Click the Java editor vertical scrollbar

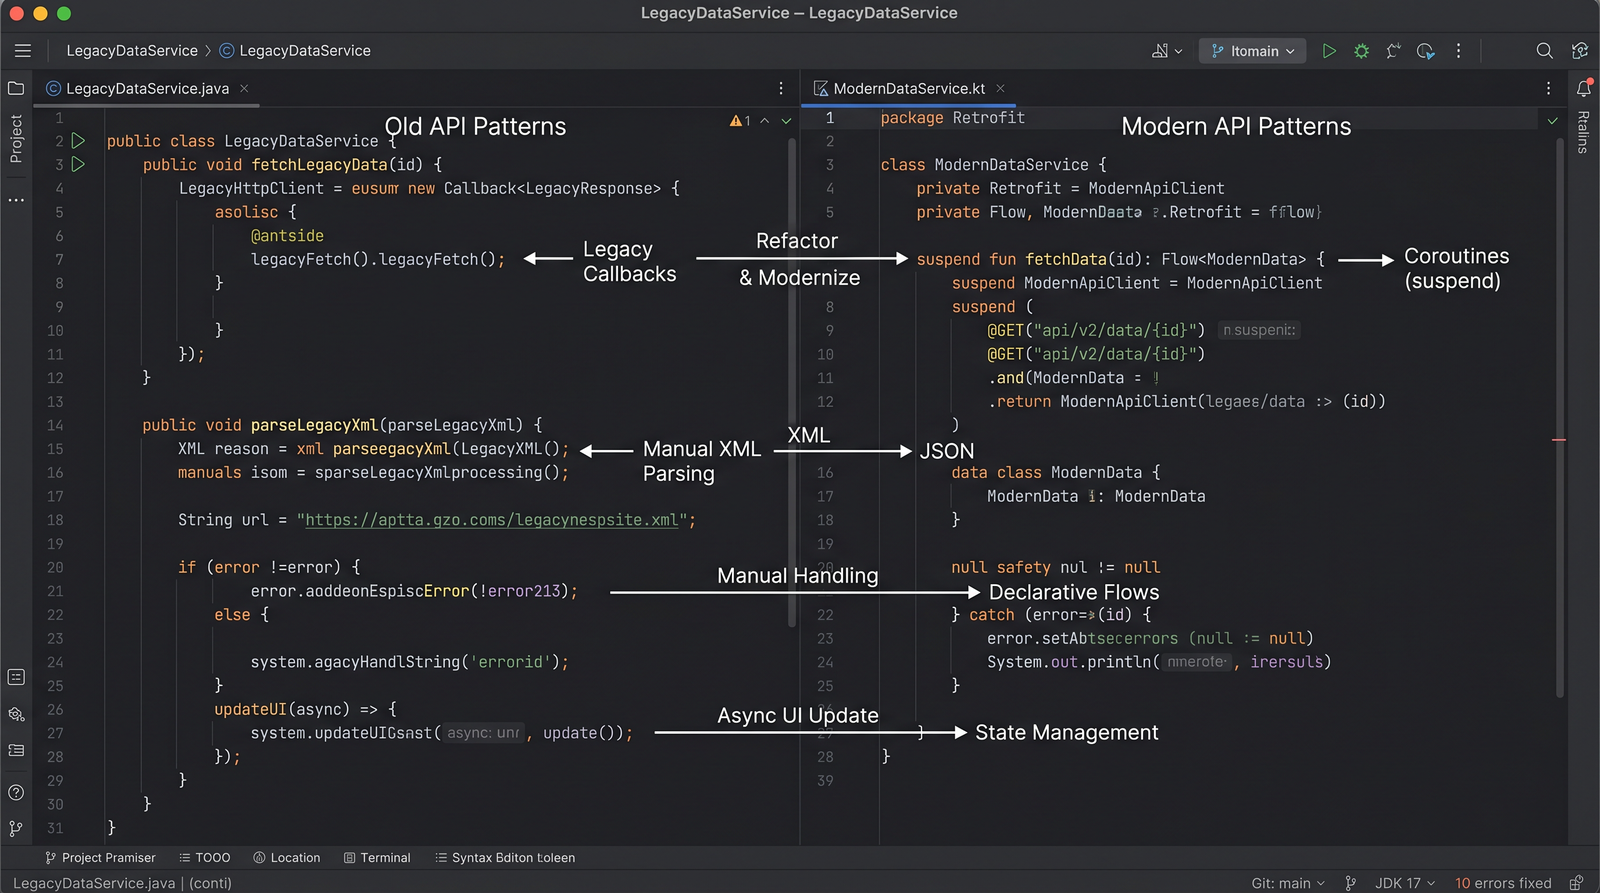pos(792,383)
